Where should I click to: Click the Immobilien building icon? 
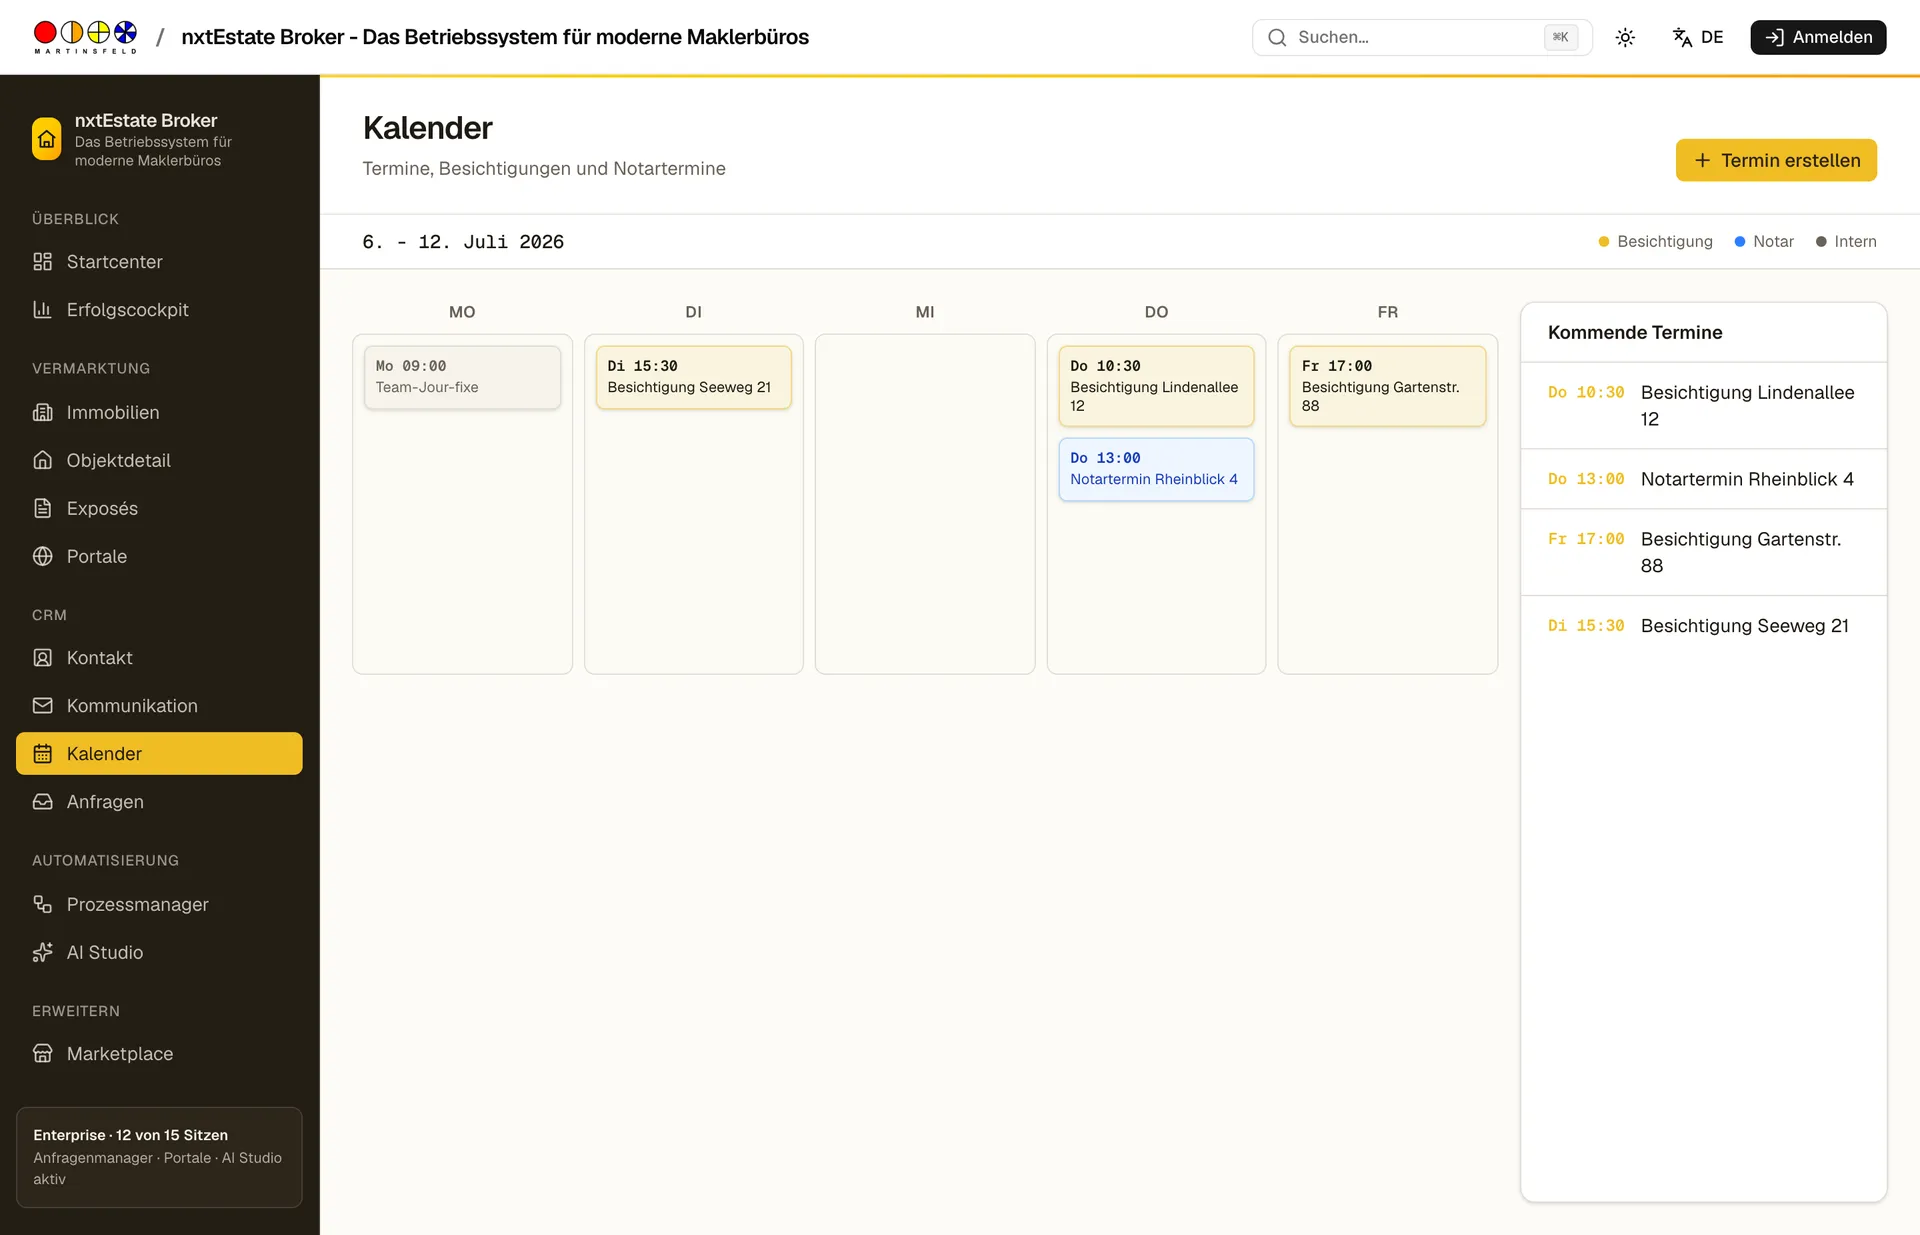click(42, 412)
